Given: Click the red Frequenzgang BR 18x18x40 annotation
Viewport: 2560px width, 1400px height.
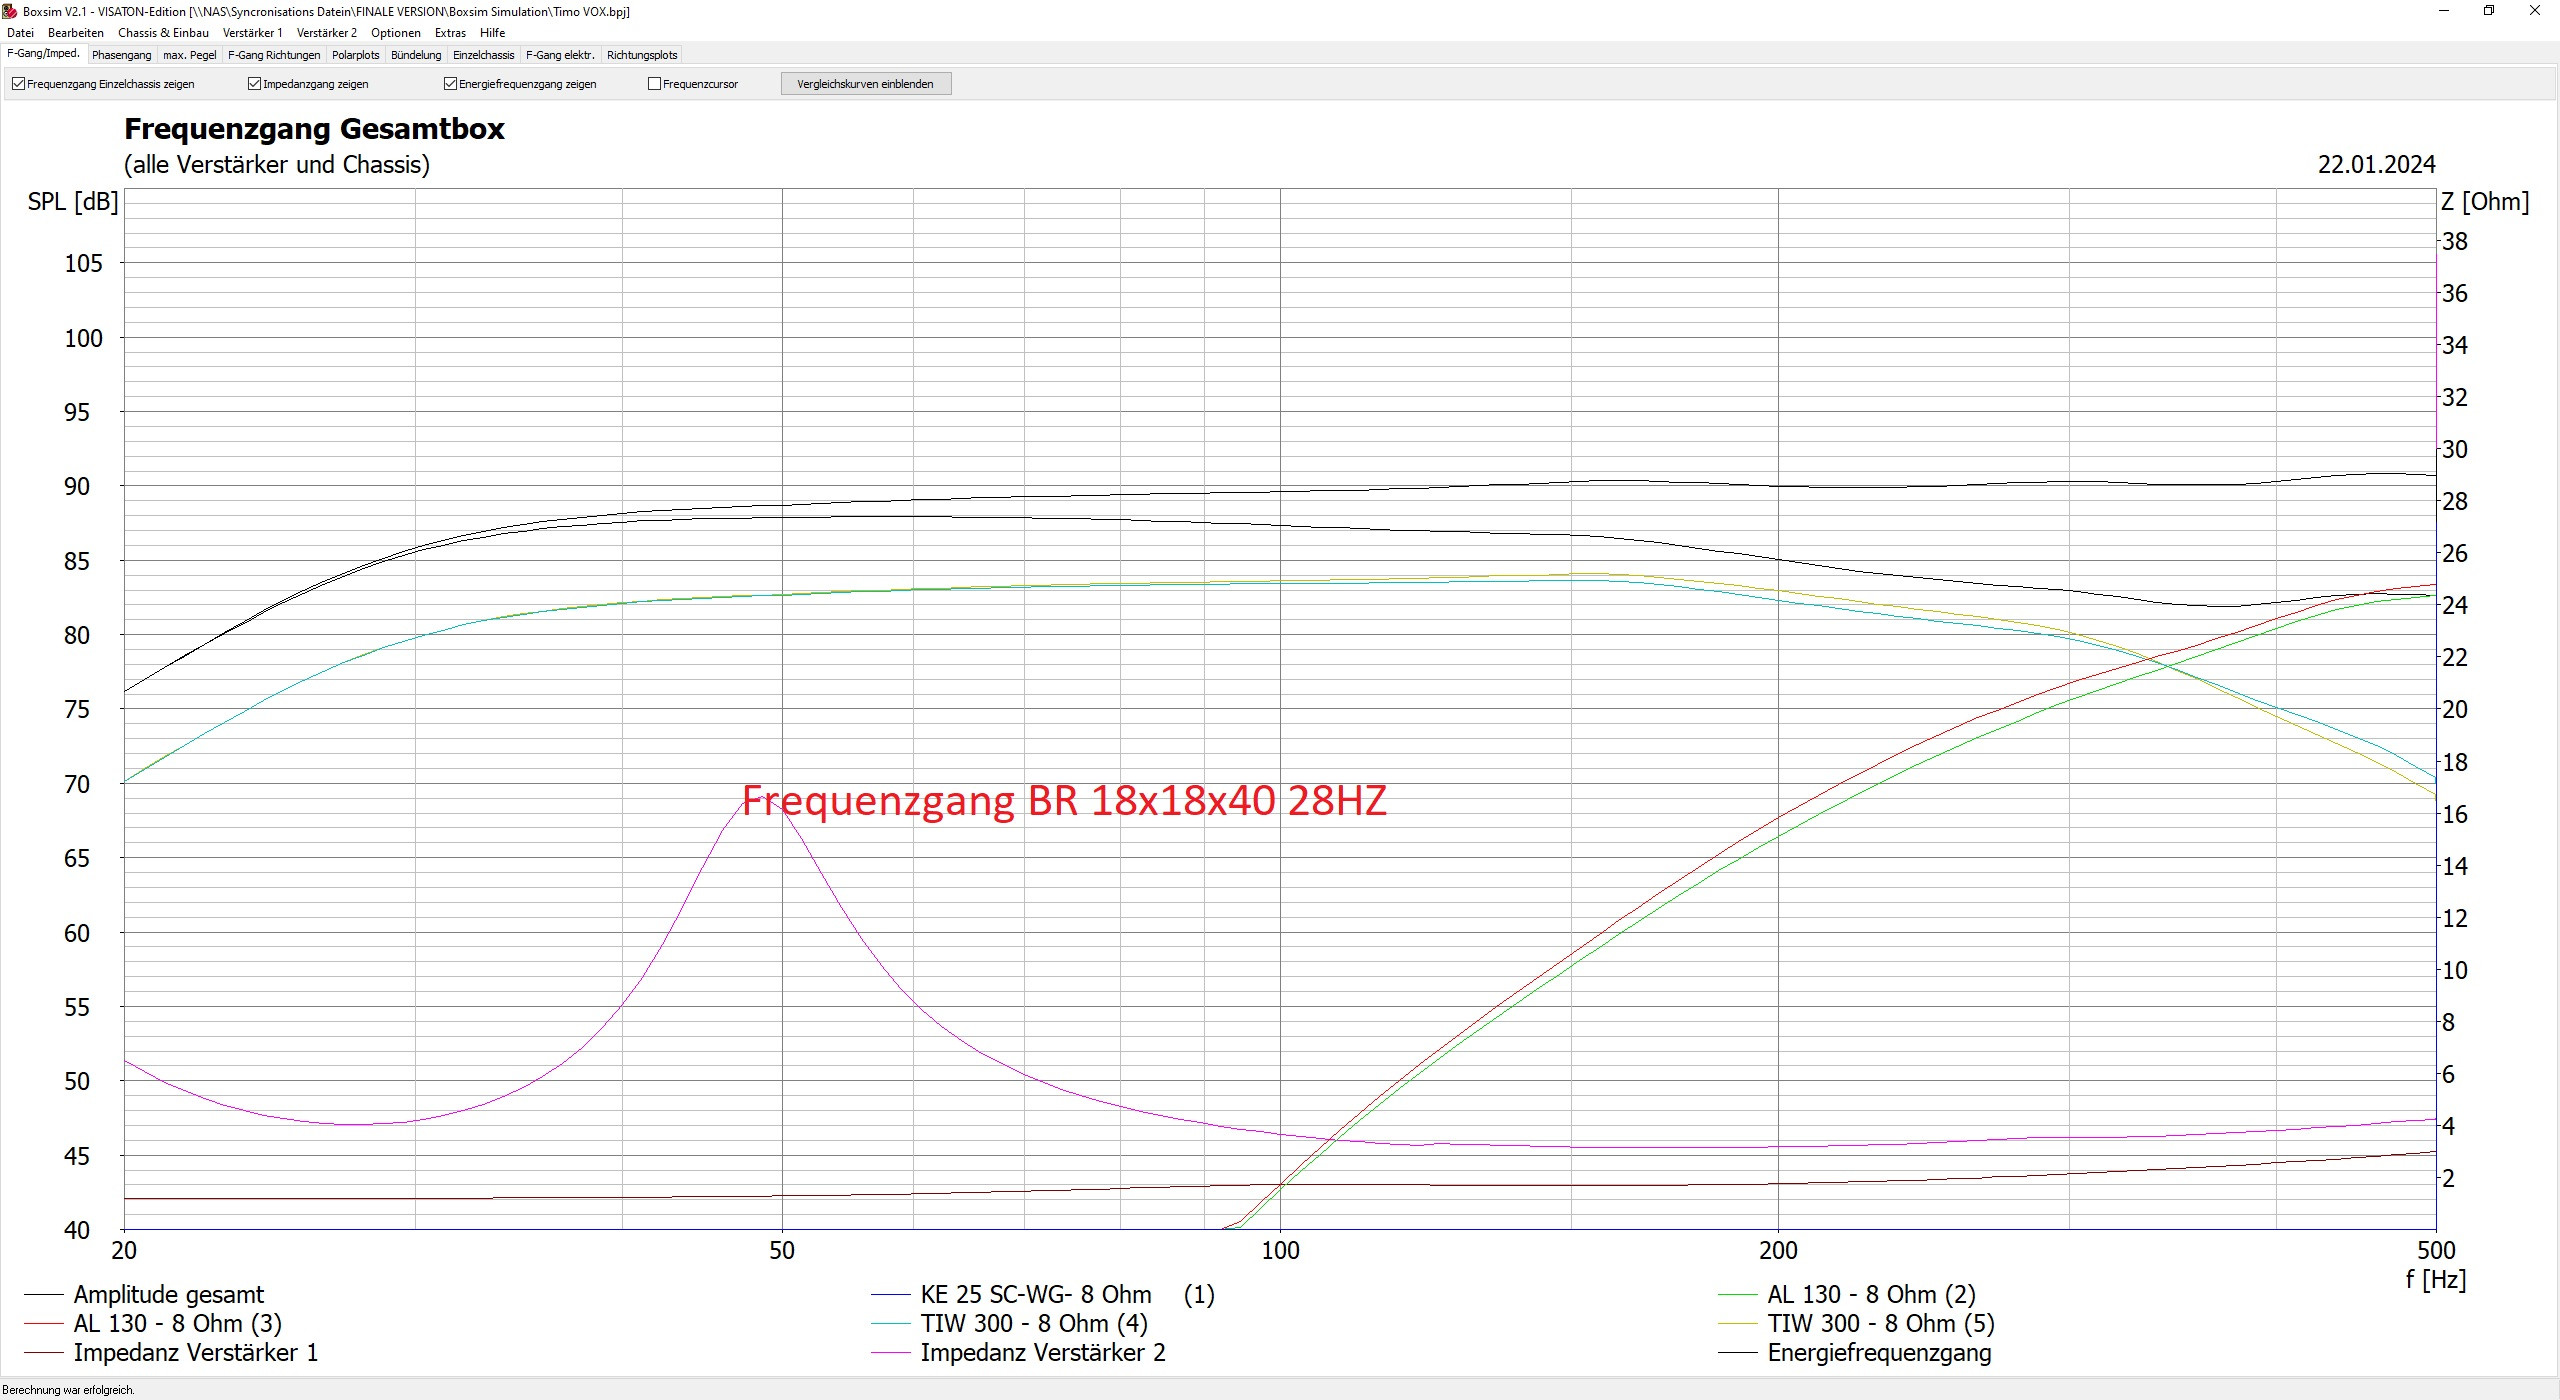Looking at the screenshot, I should coord(1064,800).
